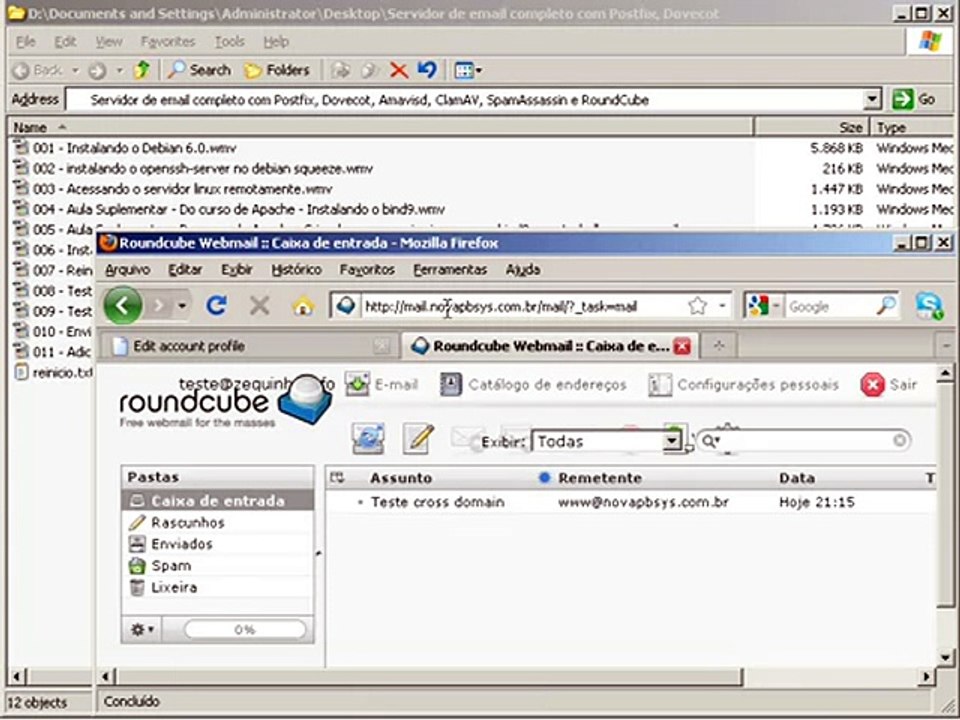Open the E-mail section in Roundcube

click(x=382, y=384)
